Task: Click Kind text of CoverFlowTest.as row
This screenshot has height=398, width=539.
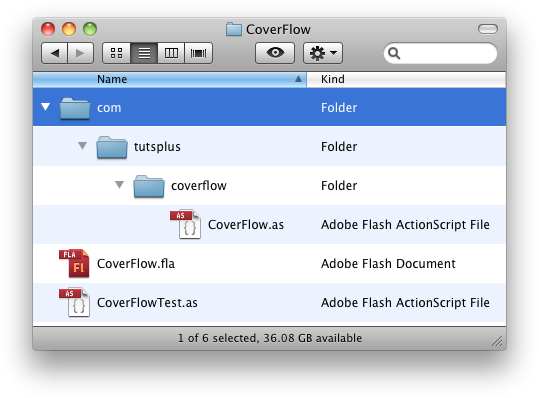Action: pos(405,303)
